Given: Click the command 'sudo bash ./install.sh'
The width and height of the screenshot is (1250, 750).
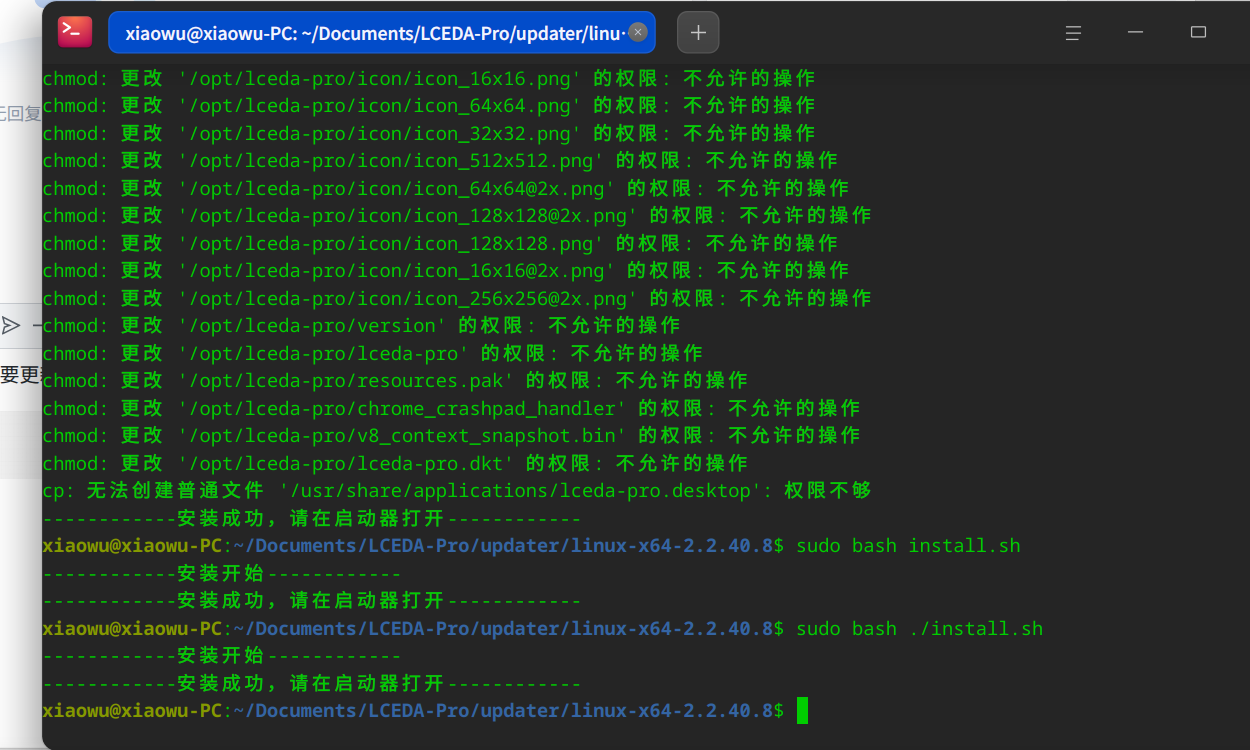Looking at the screenshot, I should (919, 629).
